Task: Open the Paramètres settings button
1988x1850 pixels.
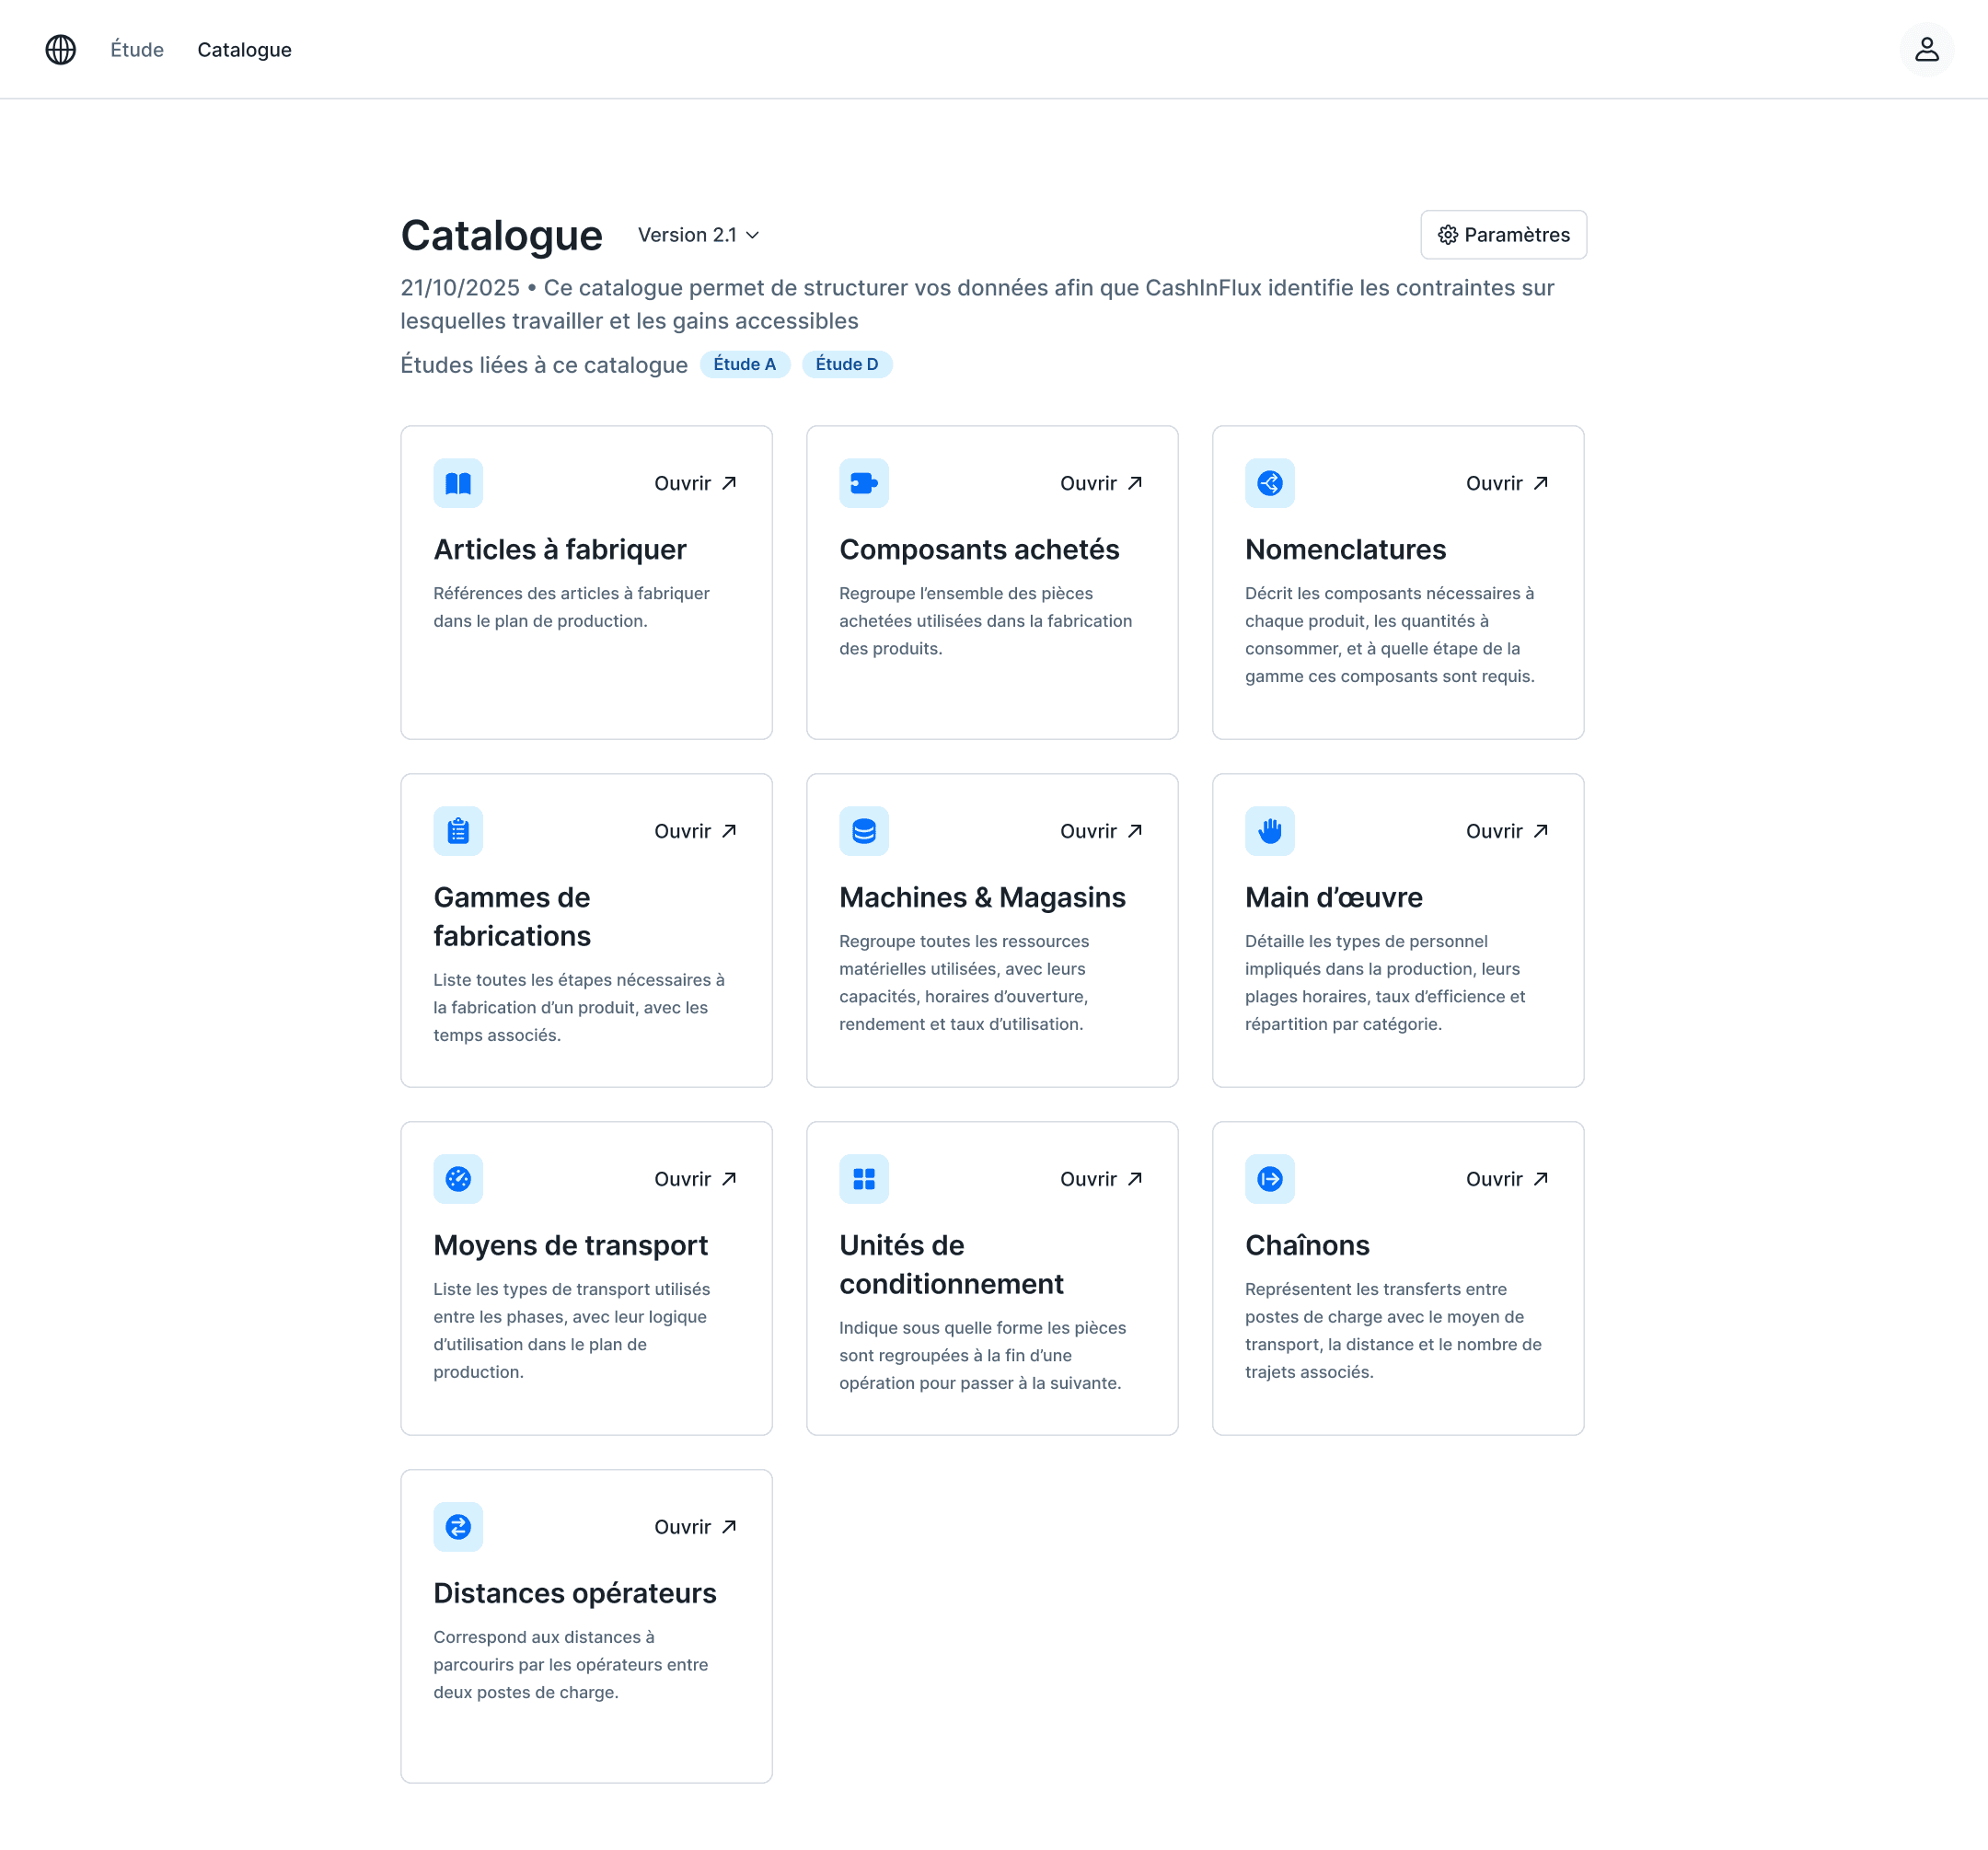Action: pos(1503,235)
